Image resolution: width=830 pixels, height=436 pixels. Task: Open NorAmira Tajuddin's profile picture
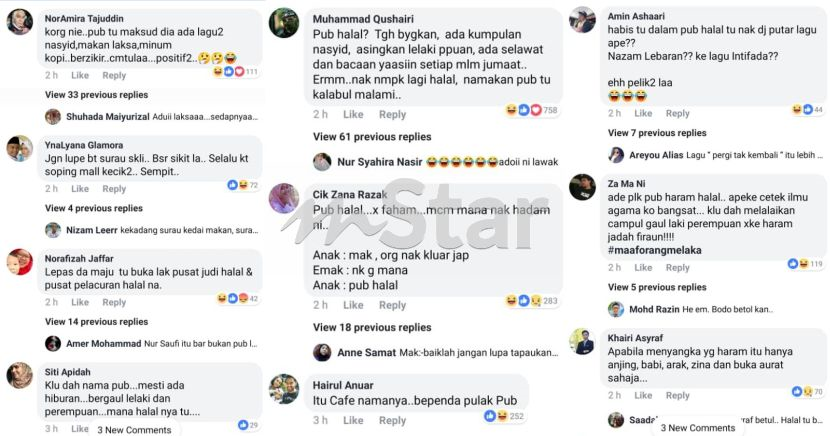pyautogui.click(x=20, y=22)
